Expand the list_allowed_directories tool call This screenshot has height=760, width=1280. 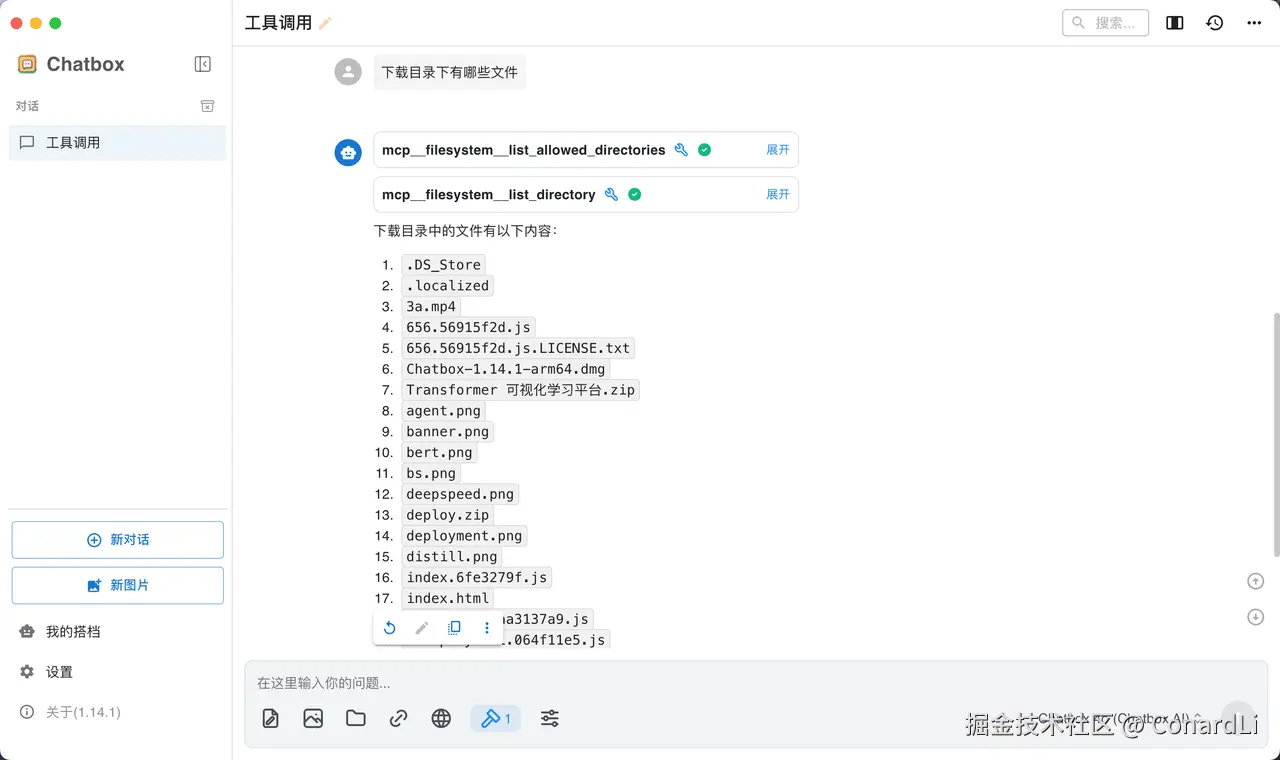pos(778,150)
